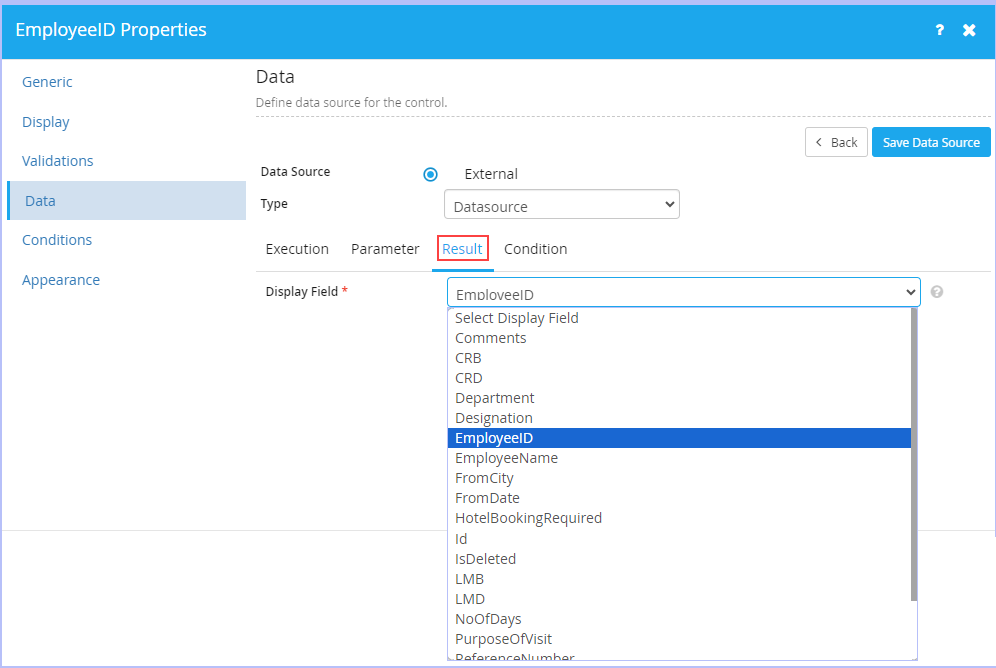Open the Appearance section in sidebar
The width and height of the screenshot is (996, 668).
61,280
